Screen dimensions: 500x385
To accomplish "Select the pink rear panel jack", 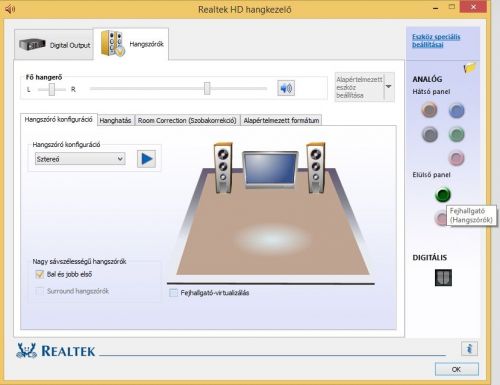I will coord(456,158).
